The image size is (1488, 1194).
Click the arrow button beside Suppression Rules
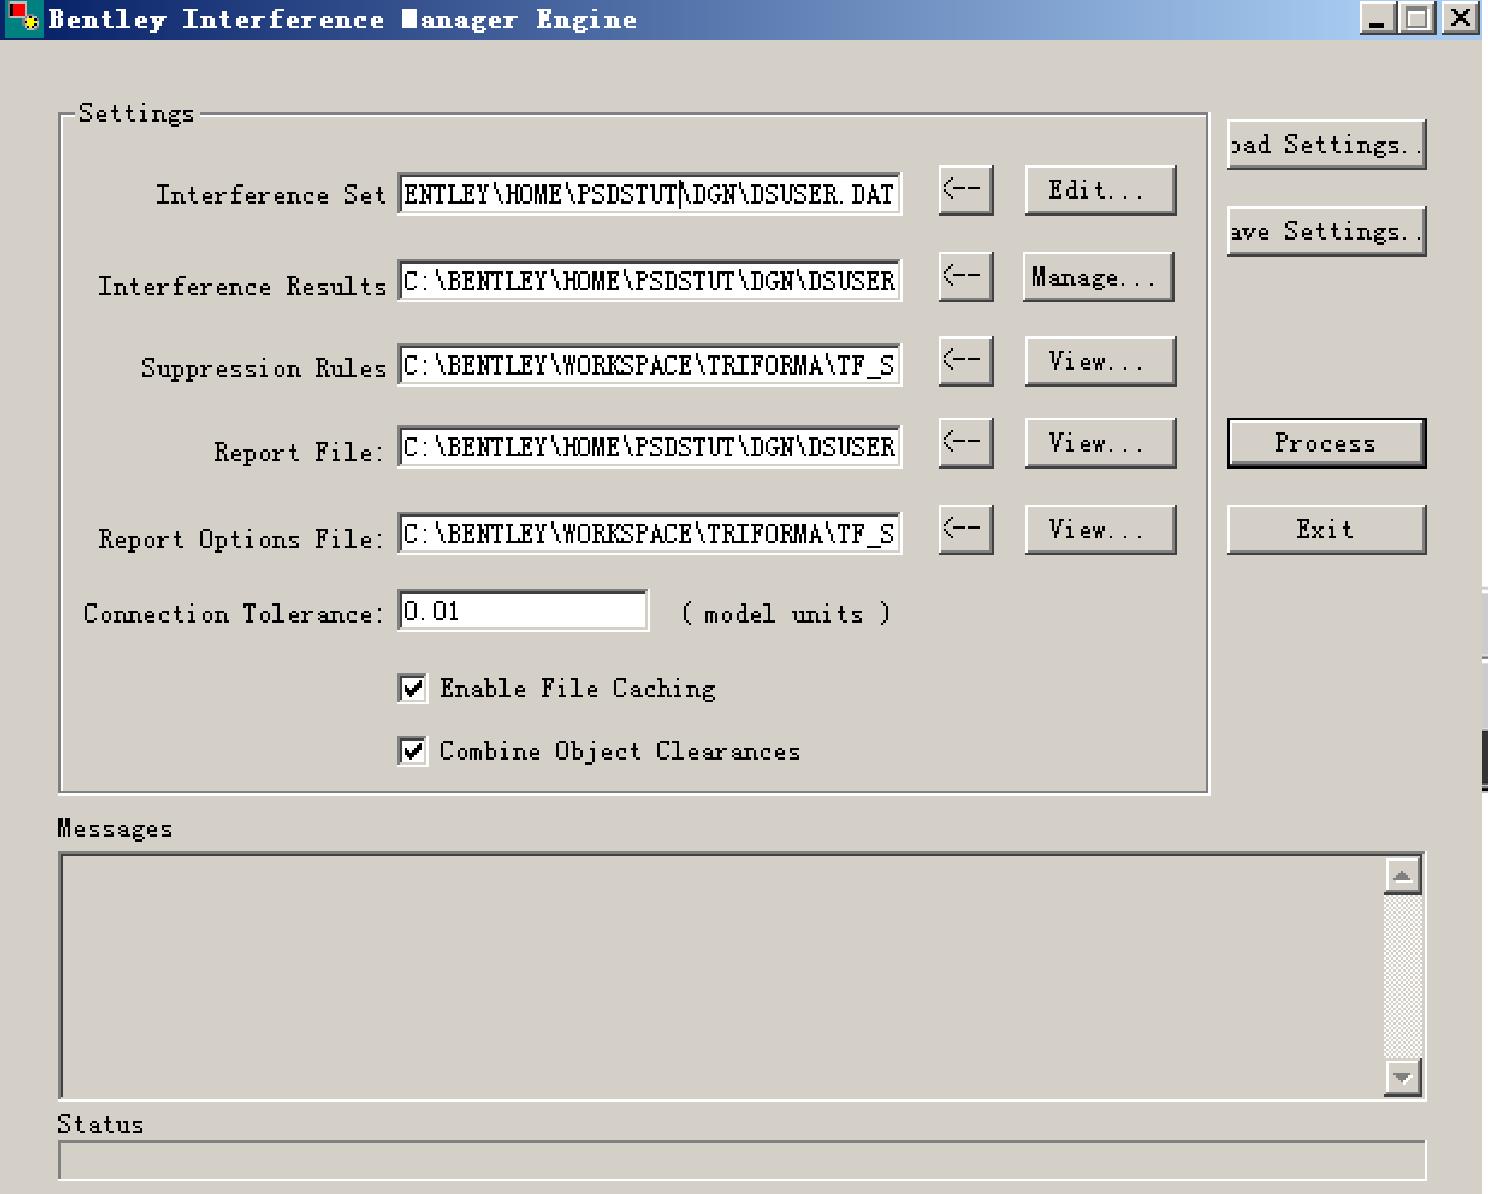(x=966, y=361)
